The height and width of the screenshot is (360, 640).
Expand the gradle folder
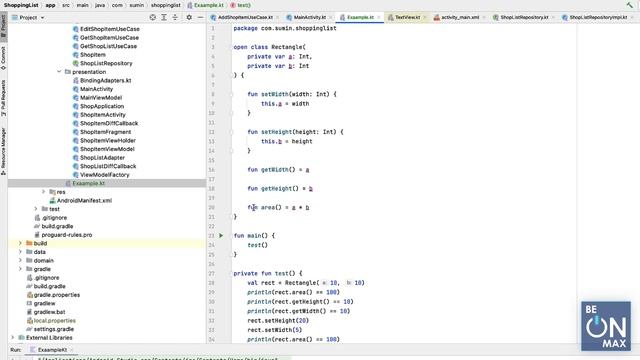[20, 269]
